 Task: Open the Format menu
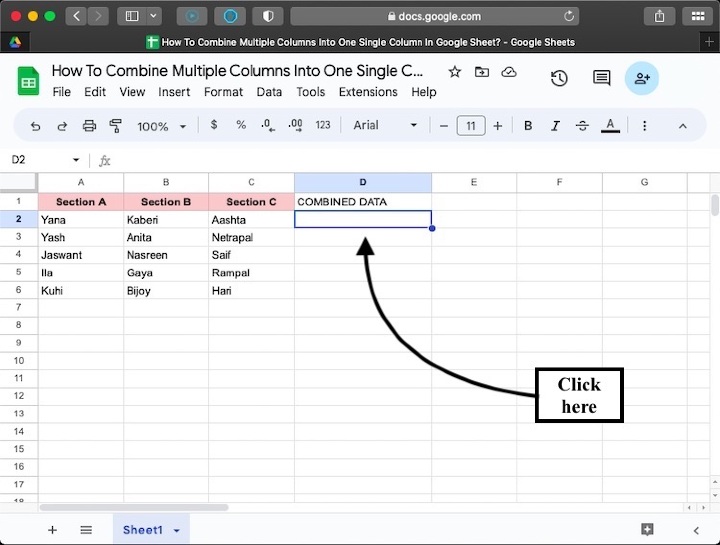pos(223,92)
